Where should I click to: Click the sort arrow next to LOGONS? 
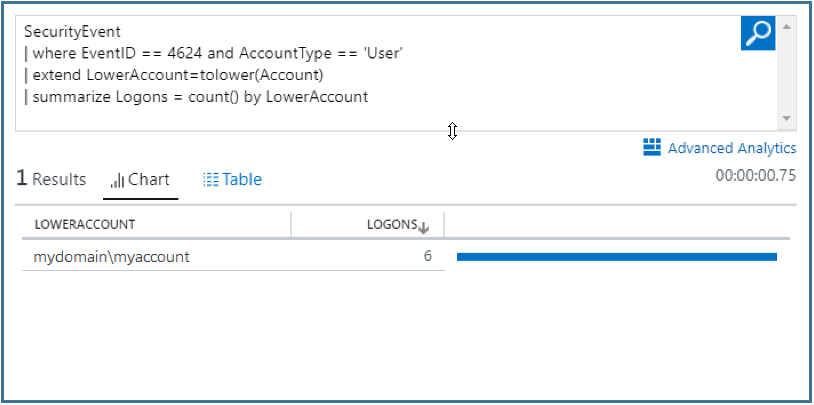coord(424,226)
